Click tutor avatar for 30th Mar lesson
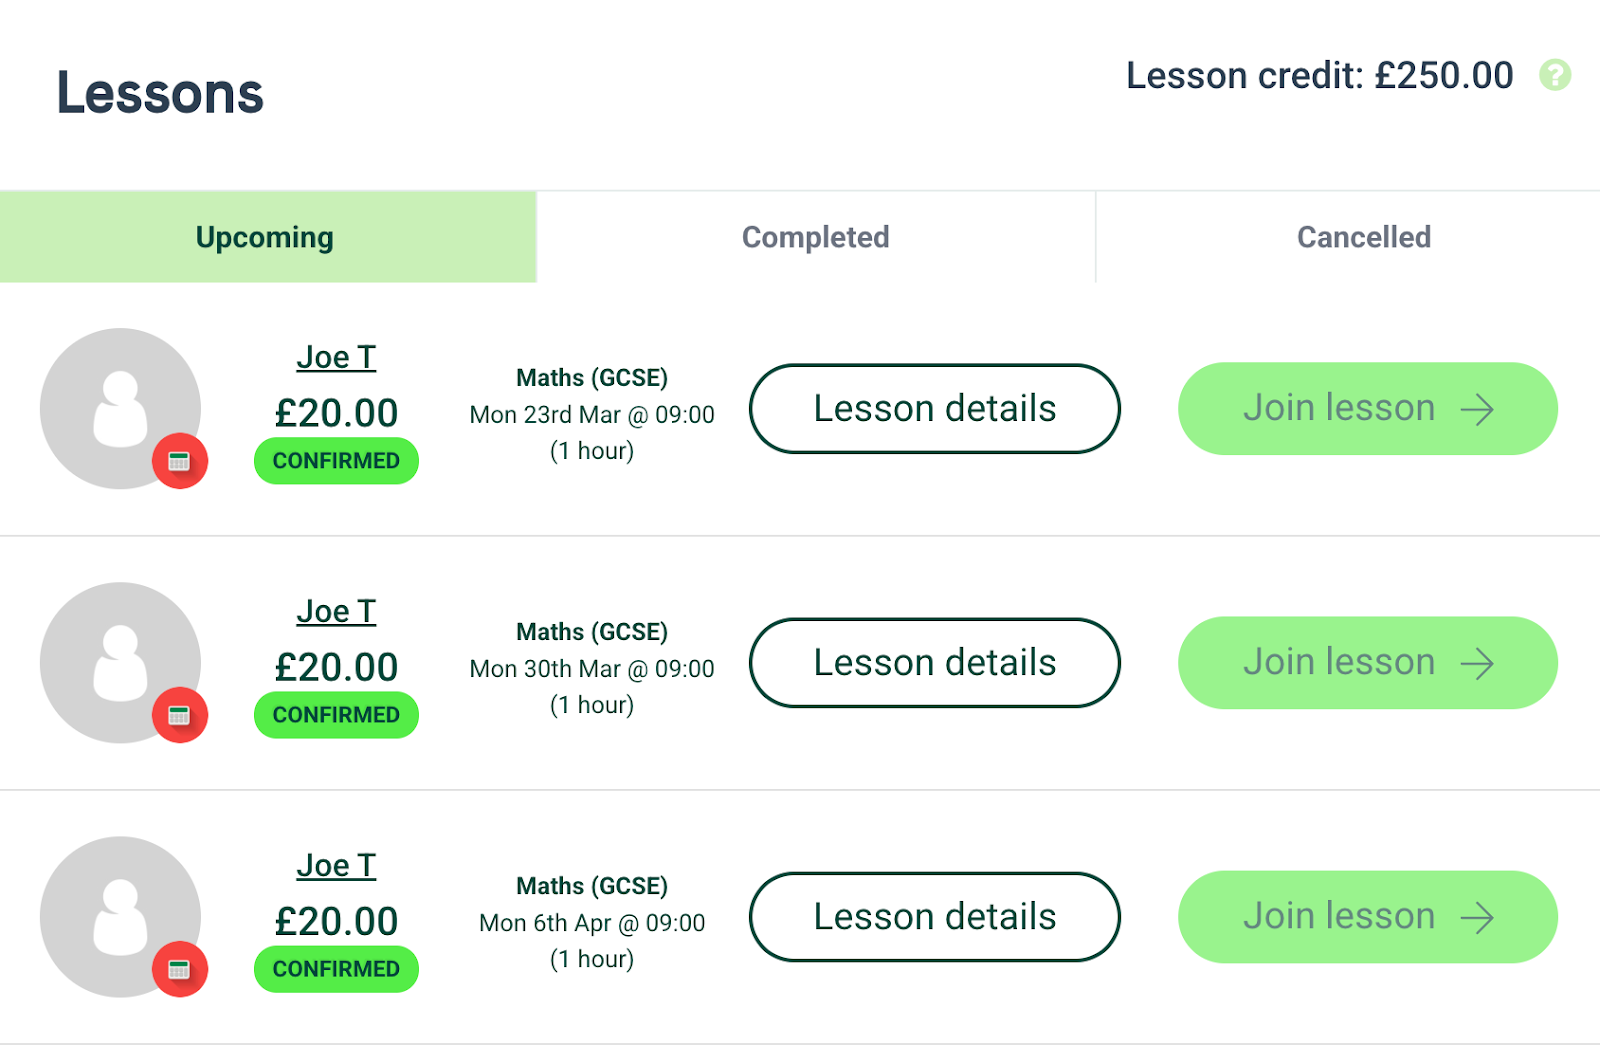 pyautogui.click(x=120, y=662)
